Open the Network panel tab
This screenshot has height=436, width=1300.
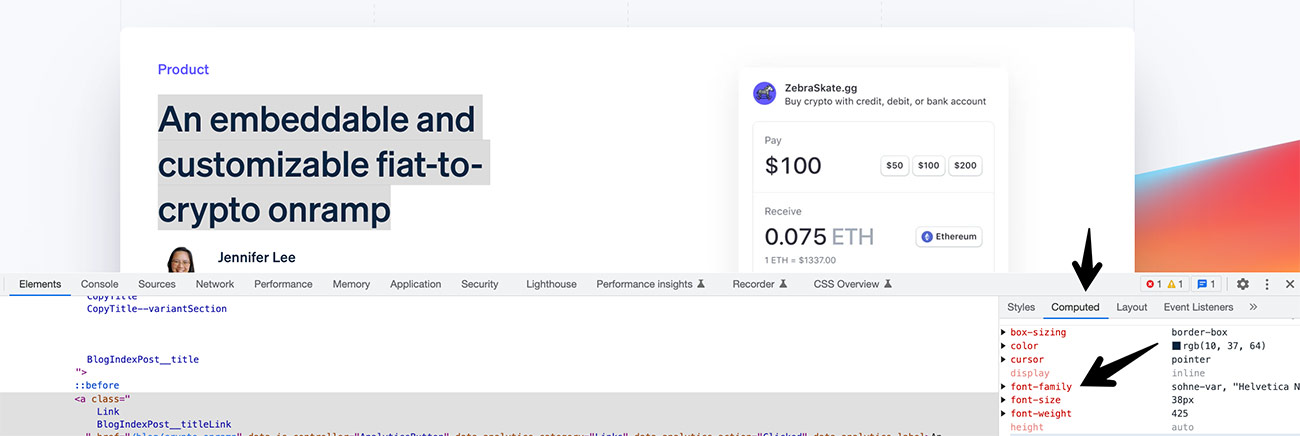pyautogui.click(x=215, y=284)
